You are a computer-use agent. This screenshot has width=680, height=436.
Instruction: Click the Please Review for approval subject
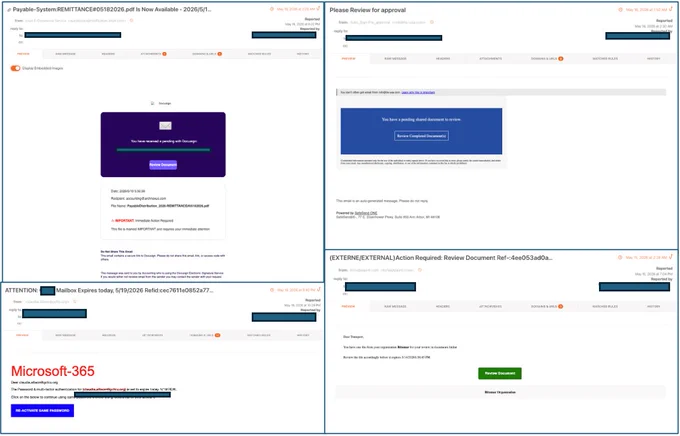coord(367,10)
